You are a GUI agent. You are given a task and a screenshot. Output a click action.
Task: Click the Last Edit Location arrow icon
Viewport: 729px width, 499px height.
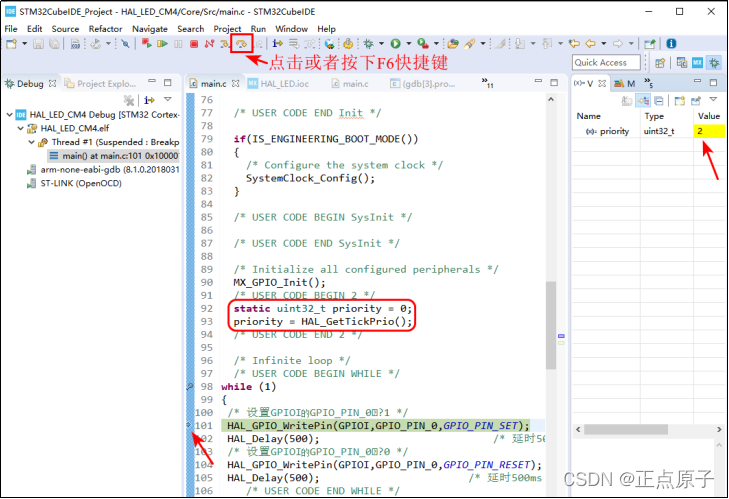click(574, 44)
